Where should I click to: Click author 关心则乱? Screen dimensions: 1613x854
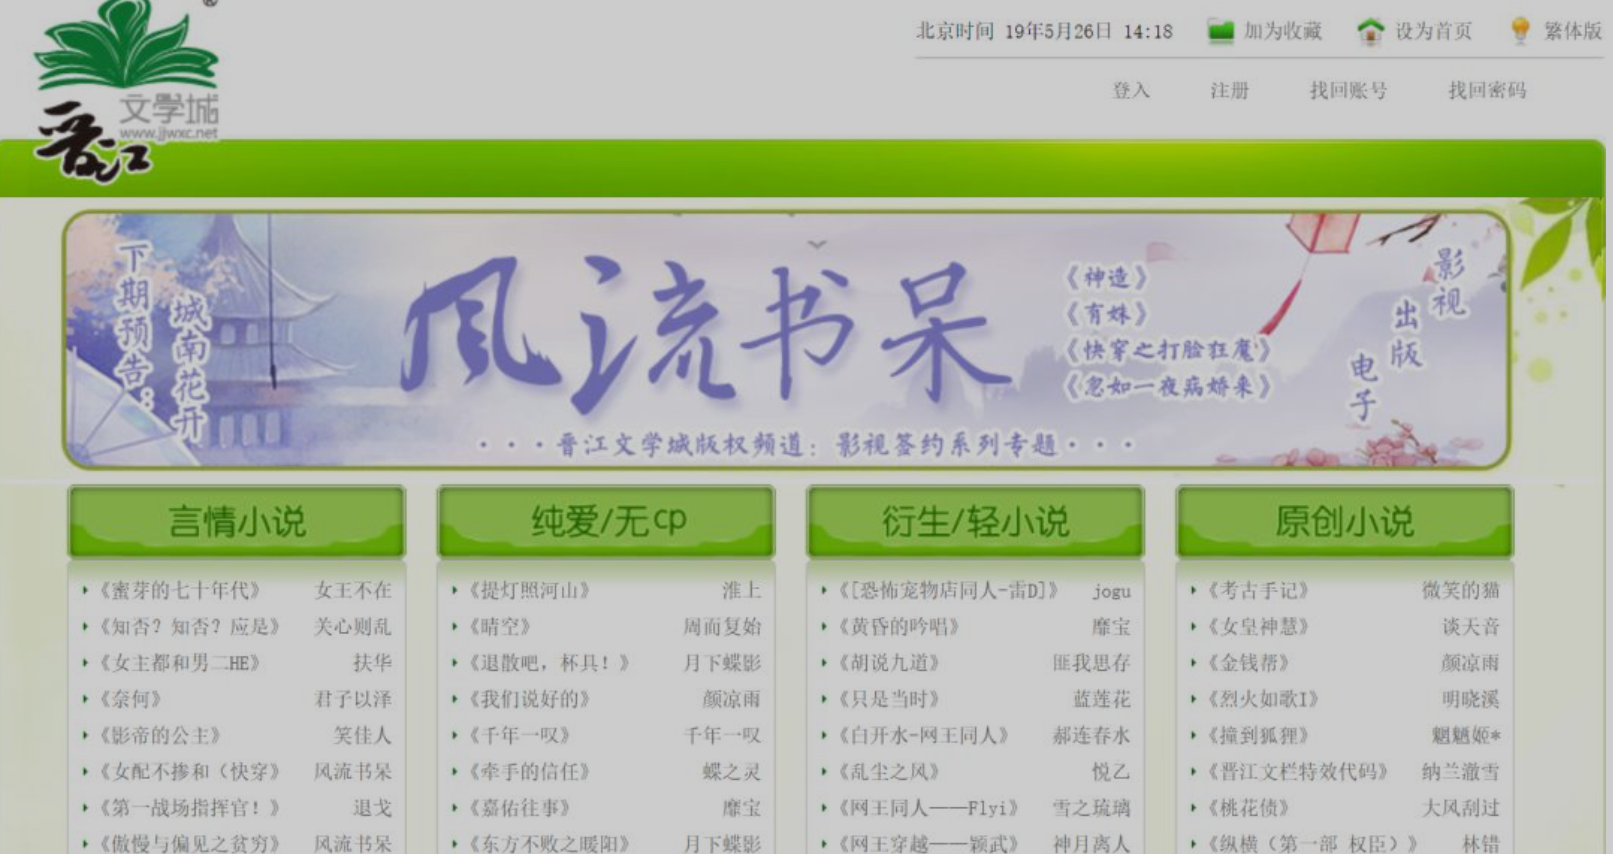(353, 627)
